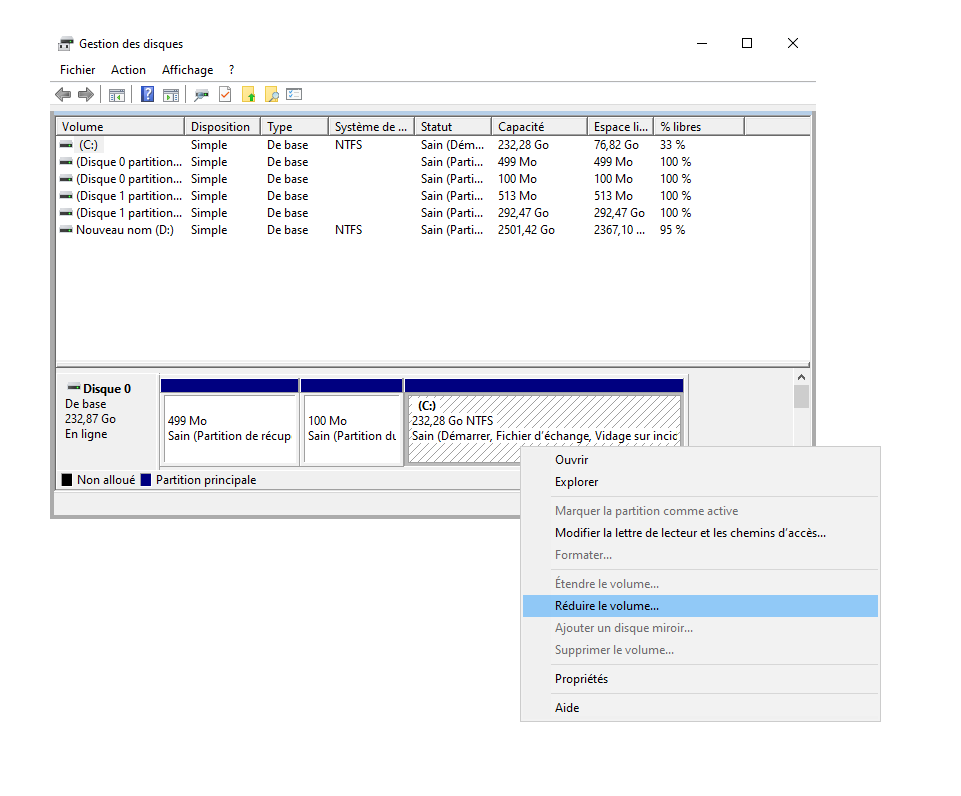Toggle the action pane toolbar icon
This screenshot has width=961, height=796.
(x=171, y=95)
